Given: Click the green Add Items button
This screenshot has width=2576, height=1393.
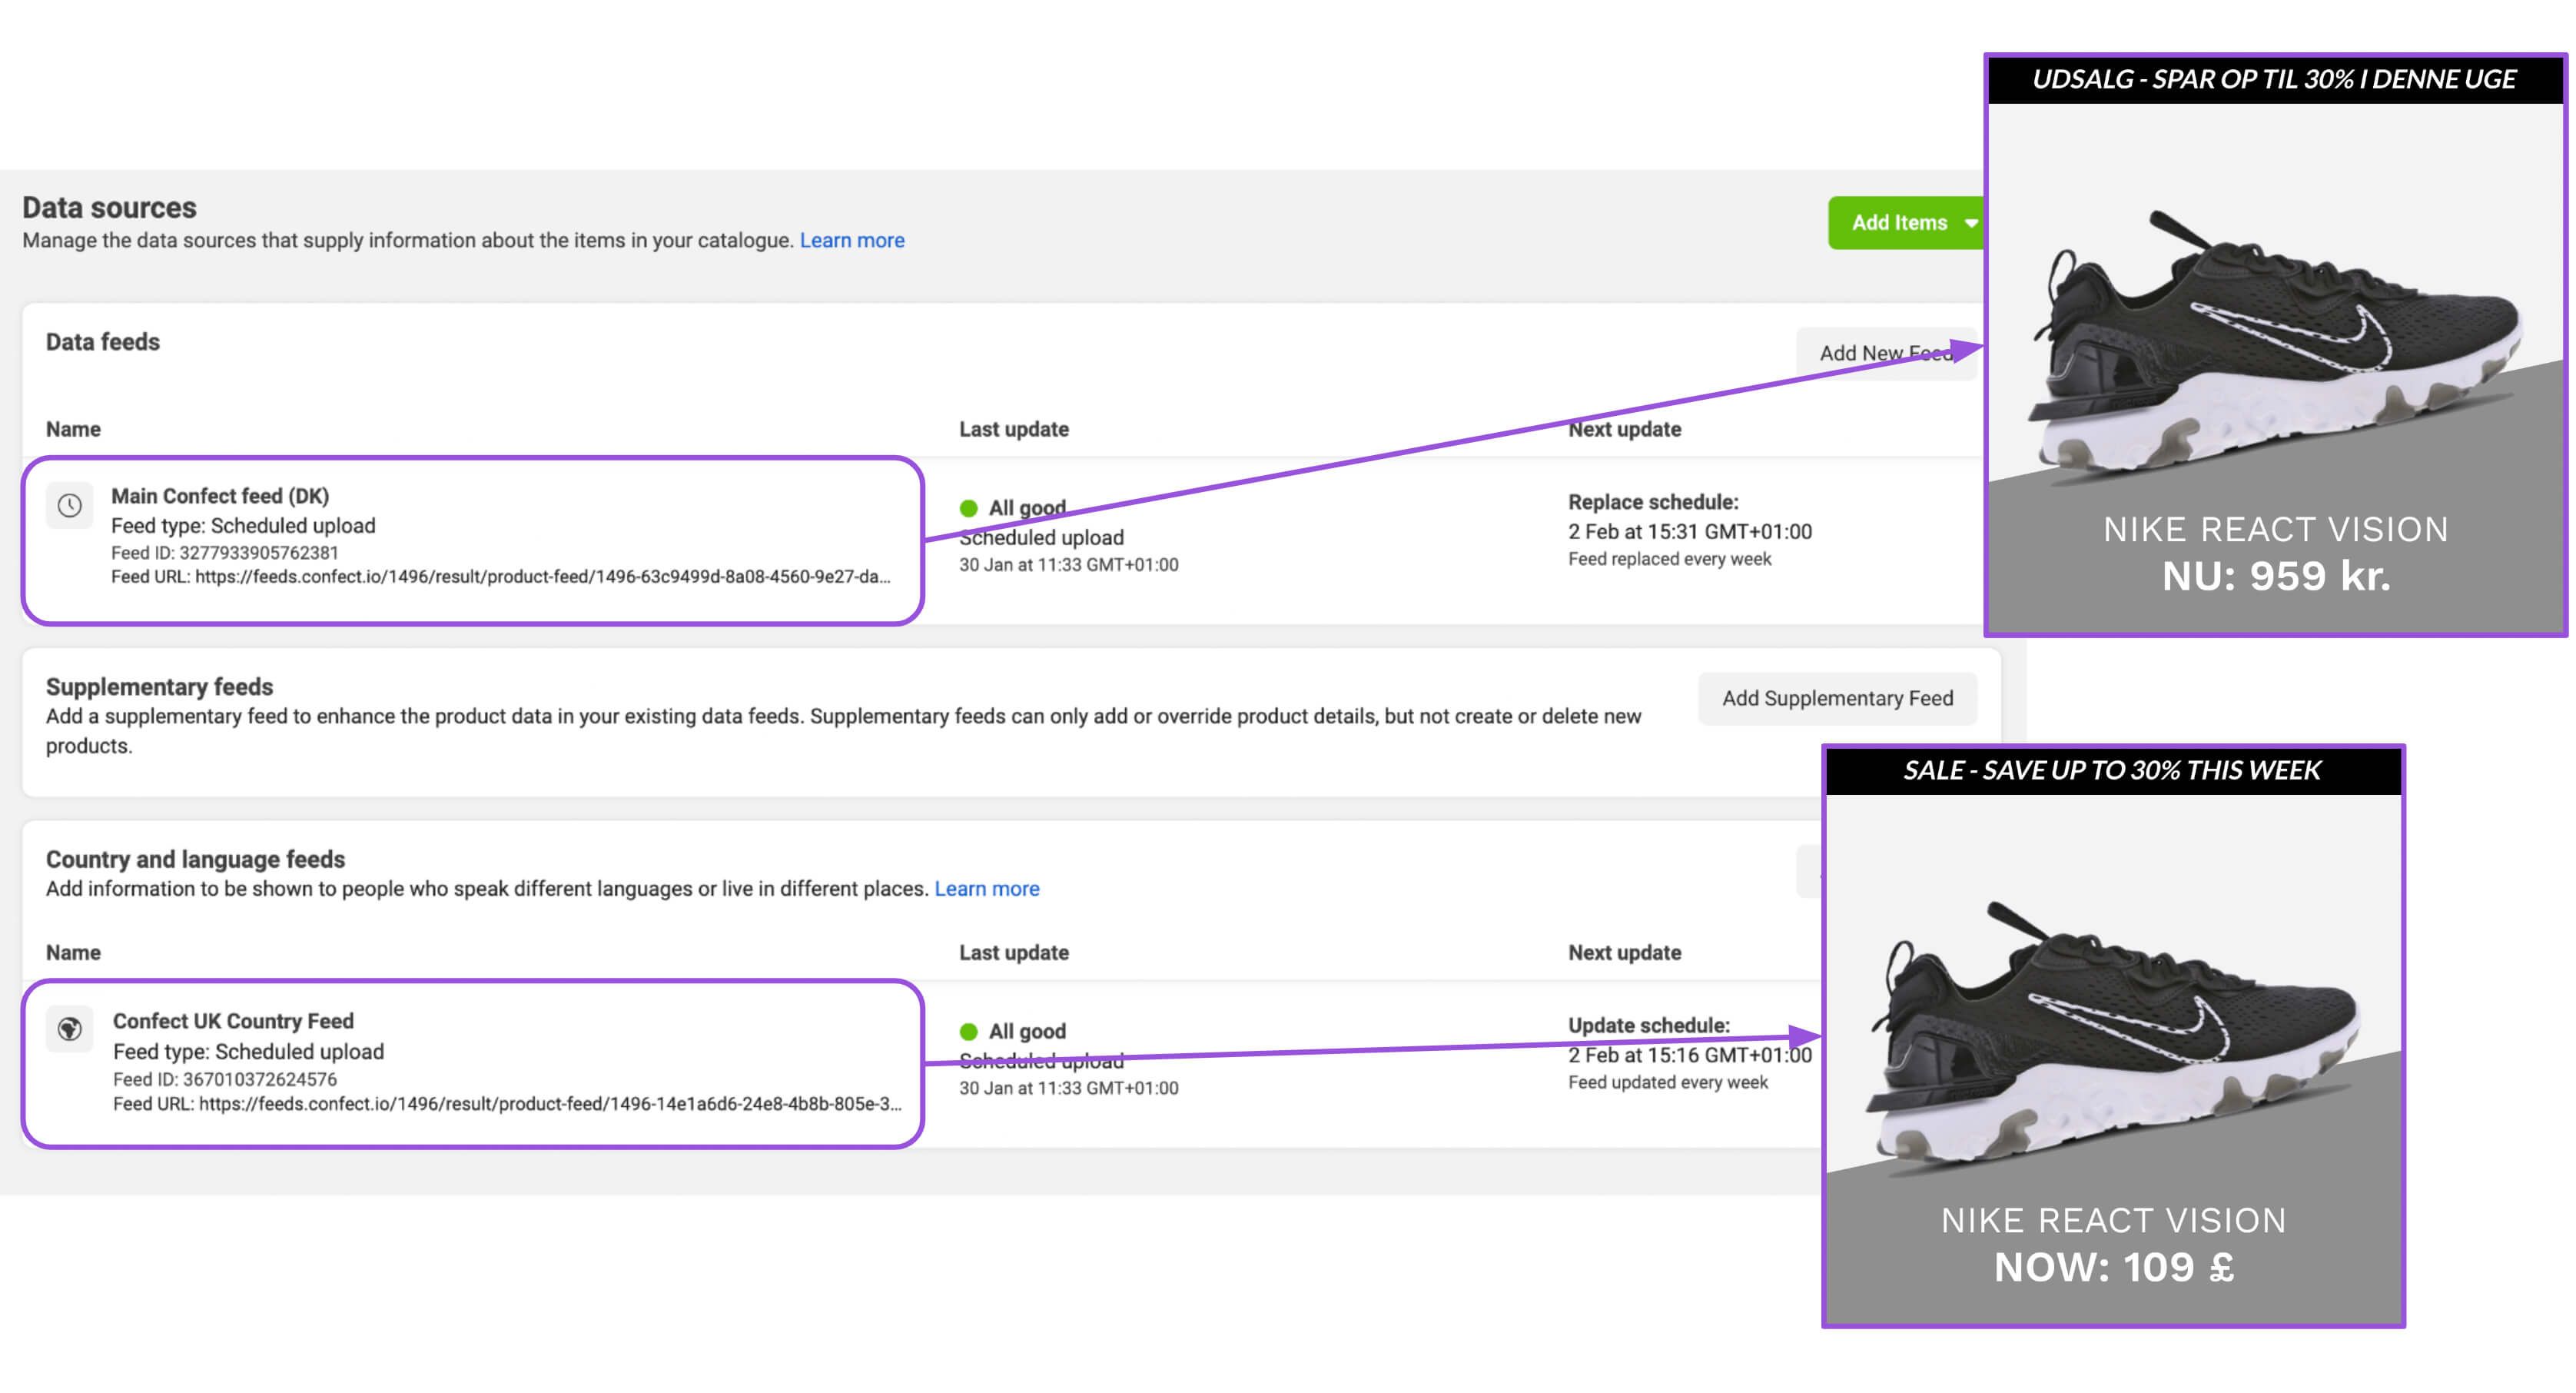Looking at the screenshot, I should [1907, 223].
